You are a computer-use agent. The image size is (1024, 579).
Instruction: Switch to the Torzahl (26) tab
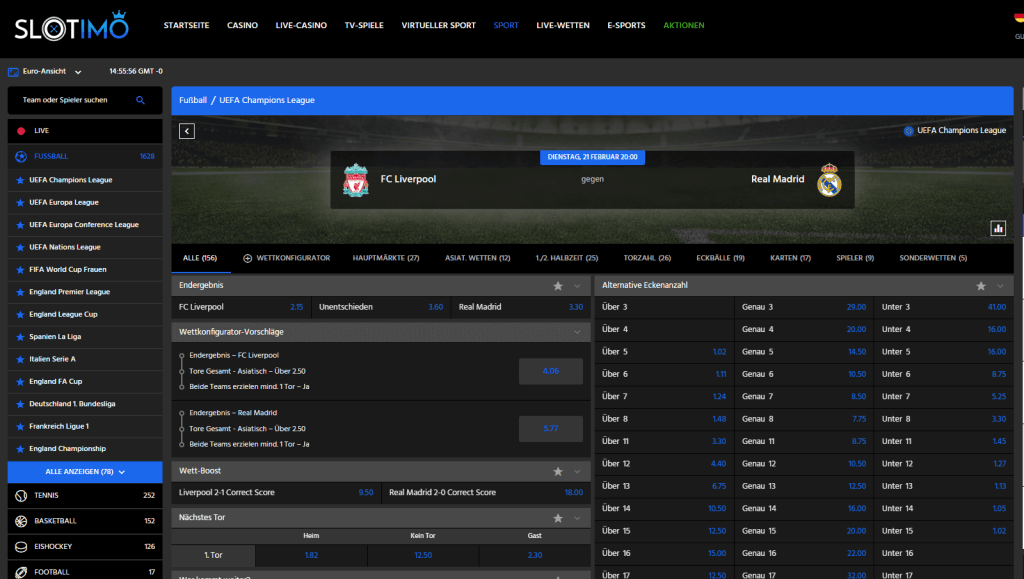[x=647, y=258]
